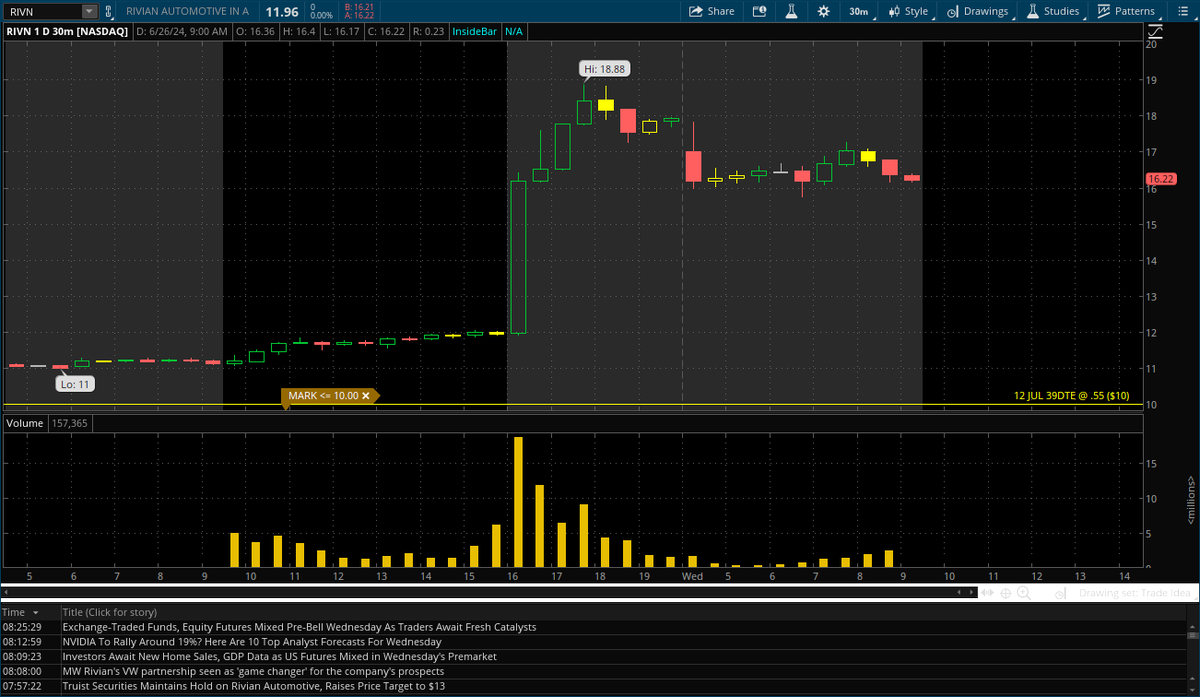
Task: Open the Style dropdown menu
Action: coord(908,11)
